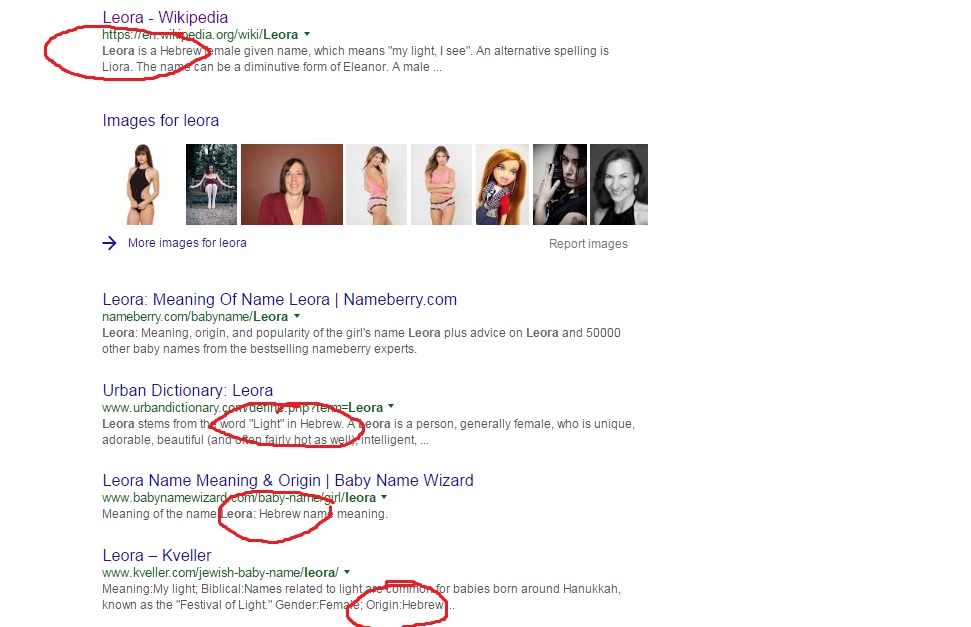Viewport: 971px width, 627px height.
Task: Open the 'Leora – Kveller' result
Action: (156, 555)
